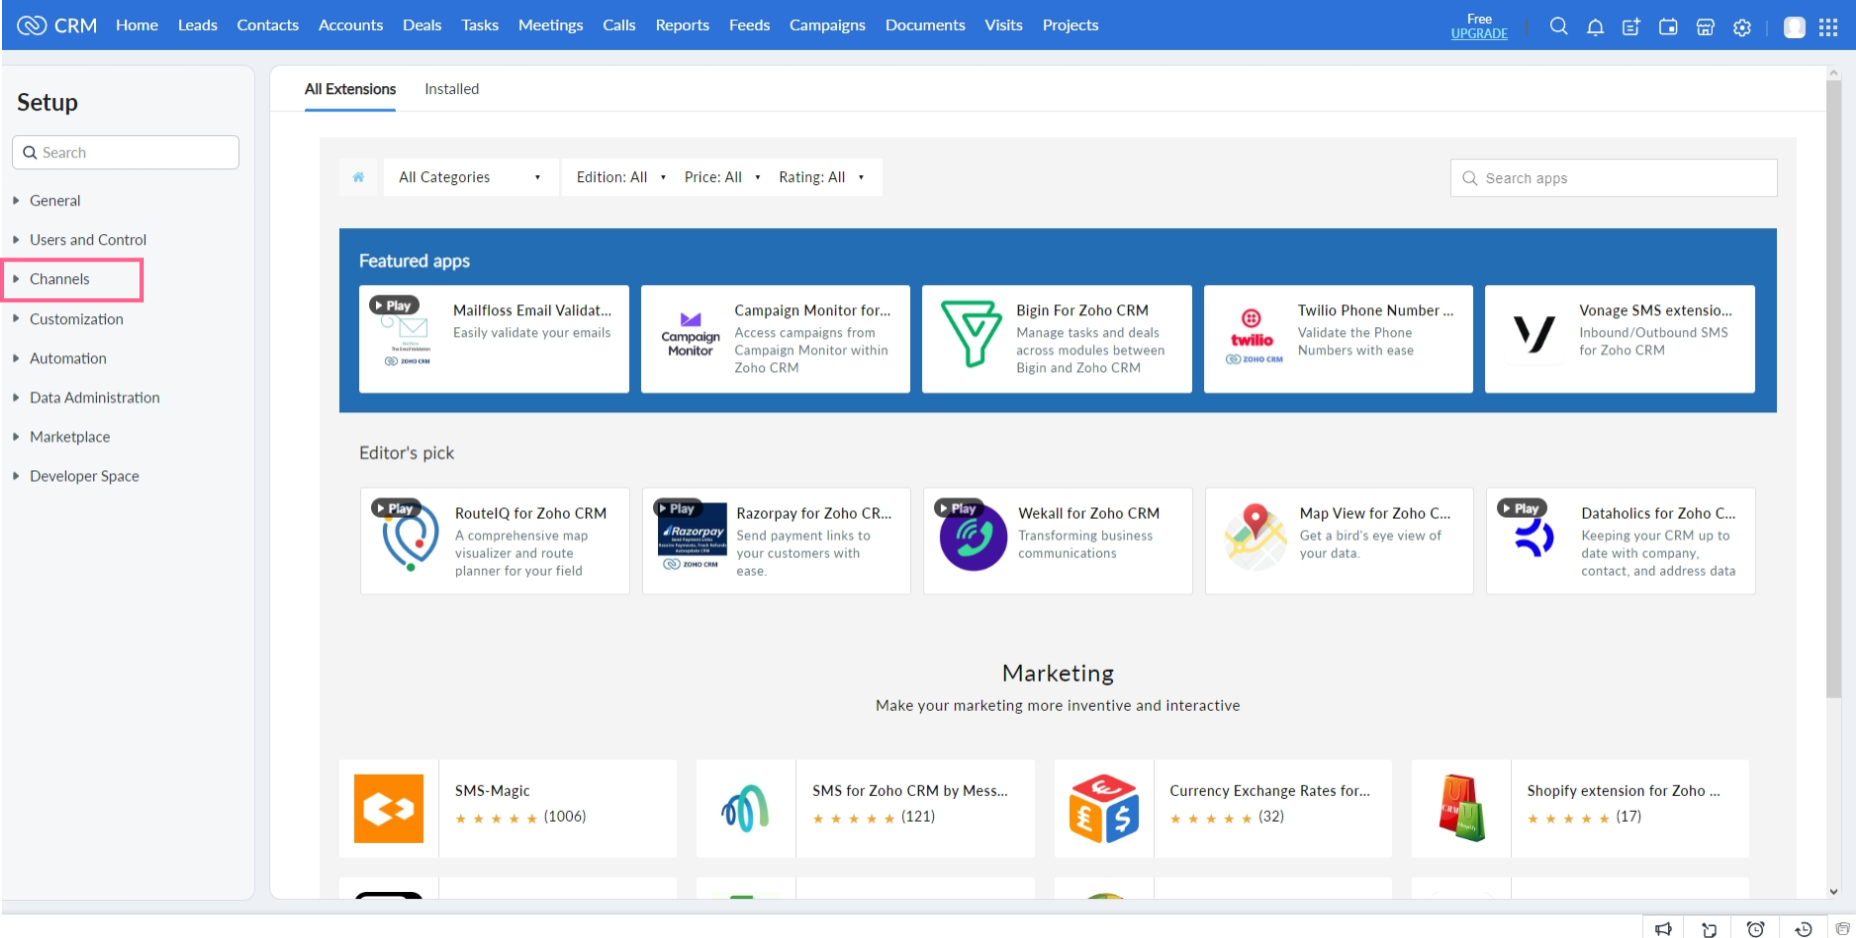
Task: Open the Meetings module
Action: 550,25
